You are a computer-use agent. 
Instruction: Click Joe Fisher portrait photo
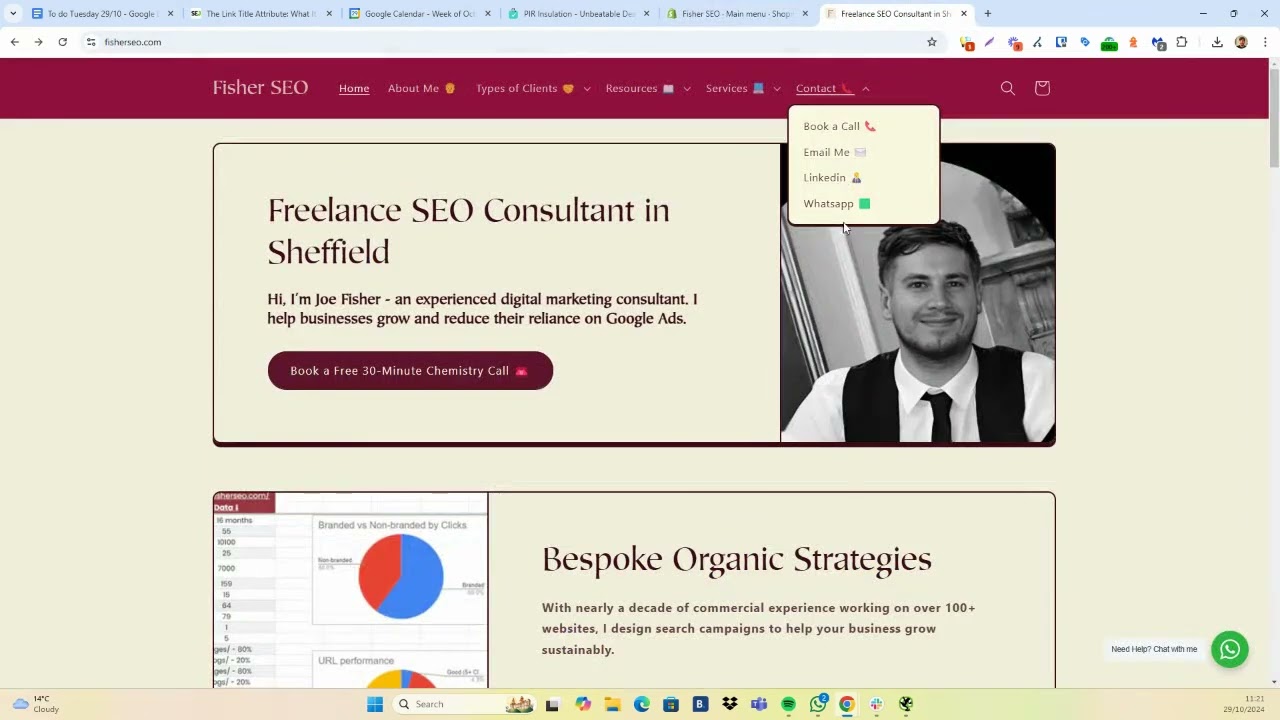[918, 293]
